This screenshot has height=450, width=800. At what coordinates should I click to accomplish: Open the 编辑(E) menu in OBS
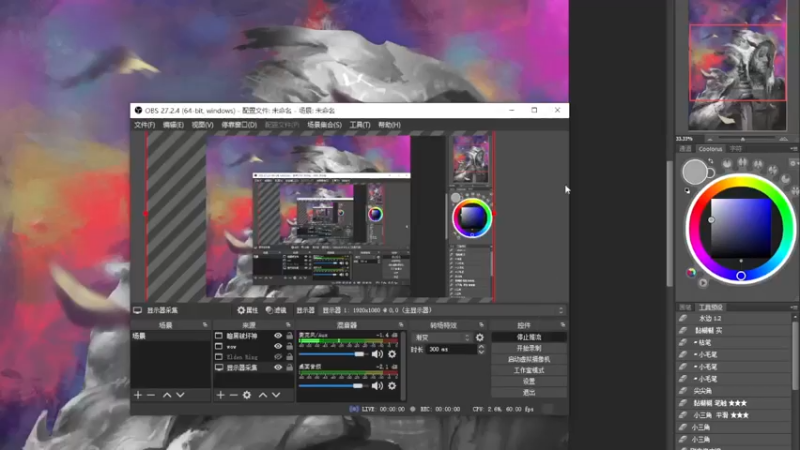173,125
